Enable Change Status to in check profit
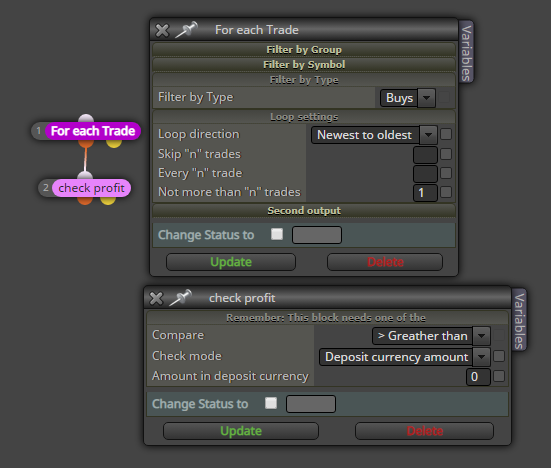The width and height of the screenshot is (551, 468). pyautogui.click(x=271, y=403)
